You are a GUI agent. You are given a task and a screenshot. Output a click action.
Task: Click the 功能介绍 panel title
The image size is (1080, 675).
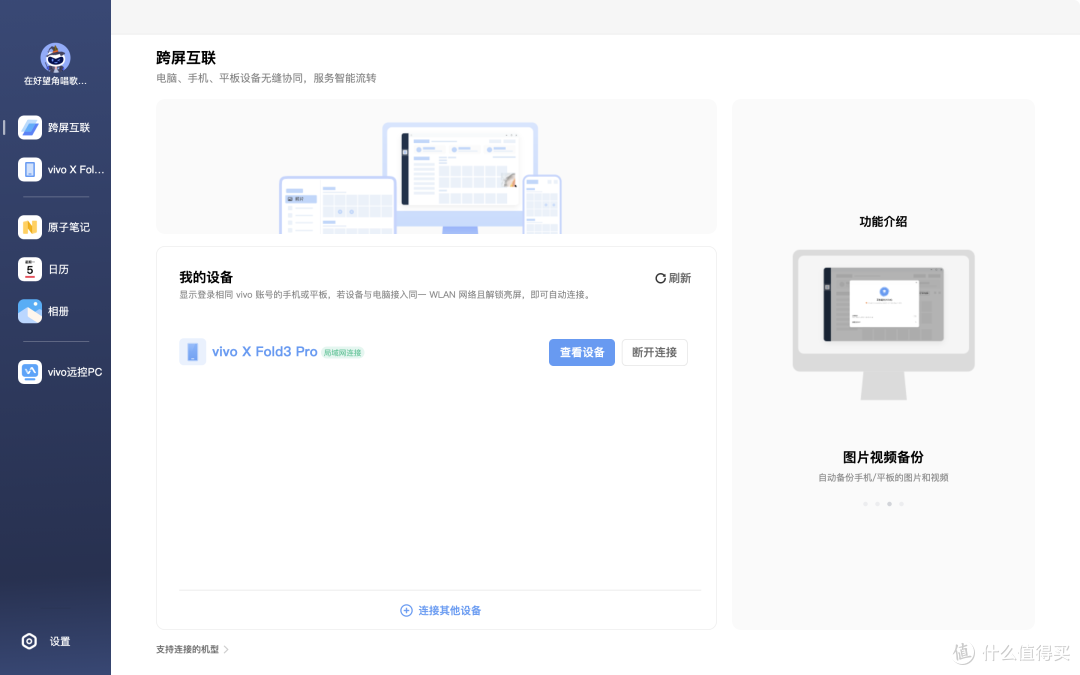884,222
